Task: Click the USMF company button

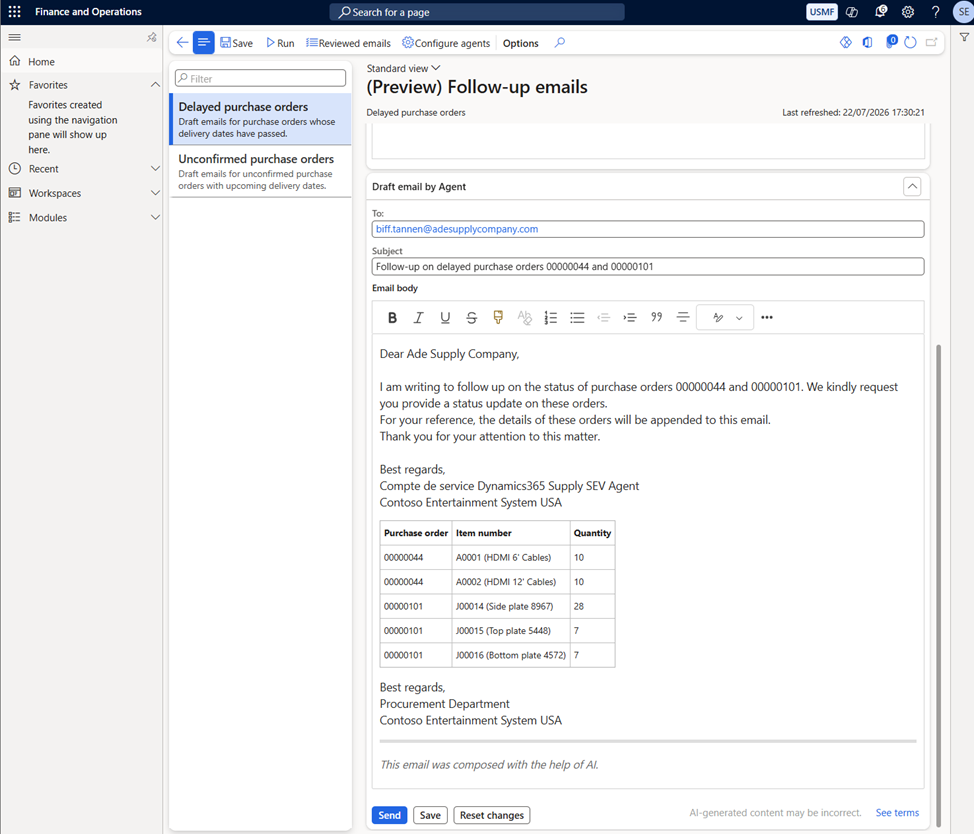Action: point(821,12)
